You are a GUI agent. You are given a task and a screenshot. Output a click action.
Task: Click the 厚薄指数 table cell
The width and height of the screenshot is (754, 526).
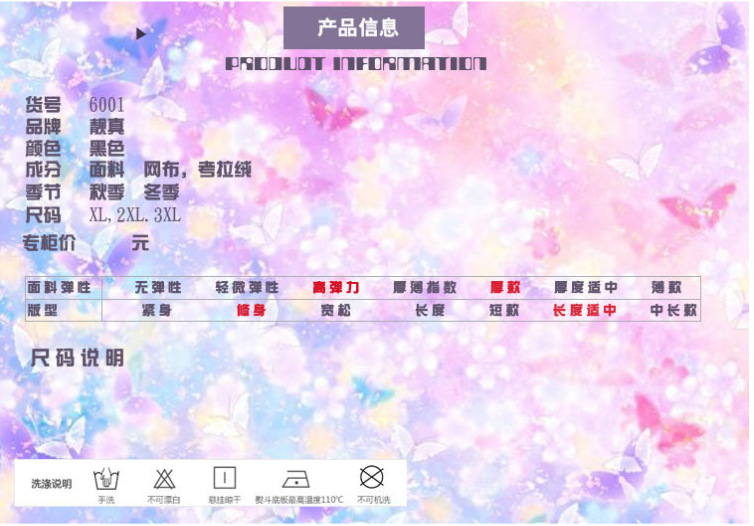(x=425, y=288)
